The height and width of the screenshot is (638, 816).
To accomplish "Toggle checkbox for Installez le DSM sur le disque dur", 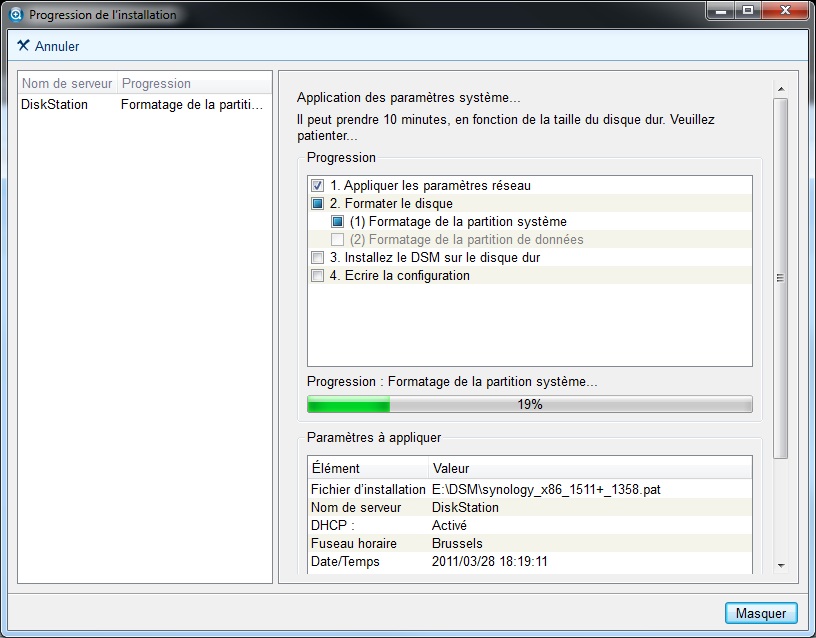I will pyautogui.click(x=317, y=258).
